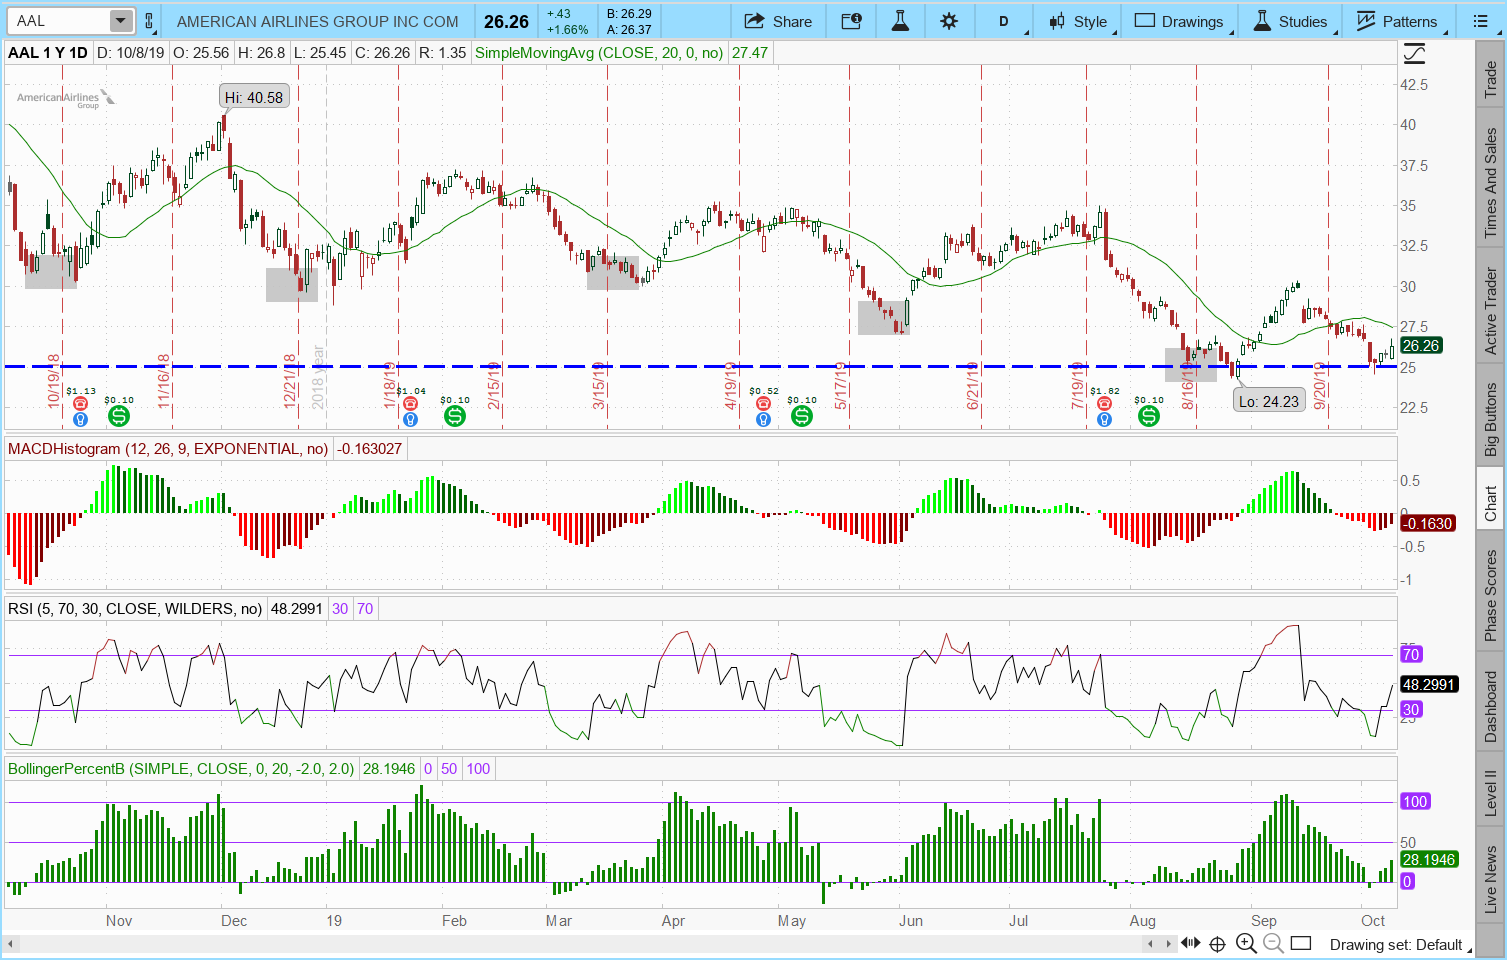The width and height of the screenshot is (1507, 960).
Task: Open the flask icon next to Share
Action: [x=900, y=21]
